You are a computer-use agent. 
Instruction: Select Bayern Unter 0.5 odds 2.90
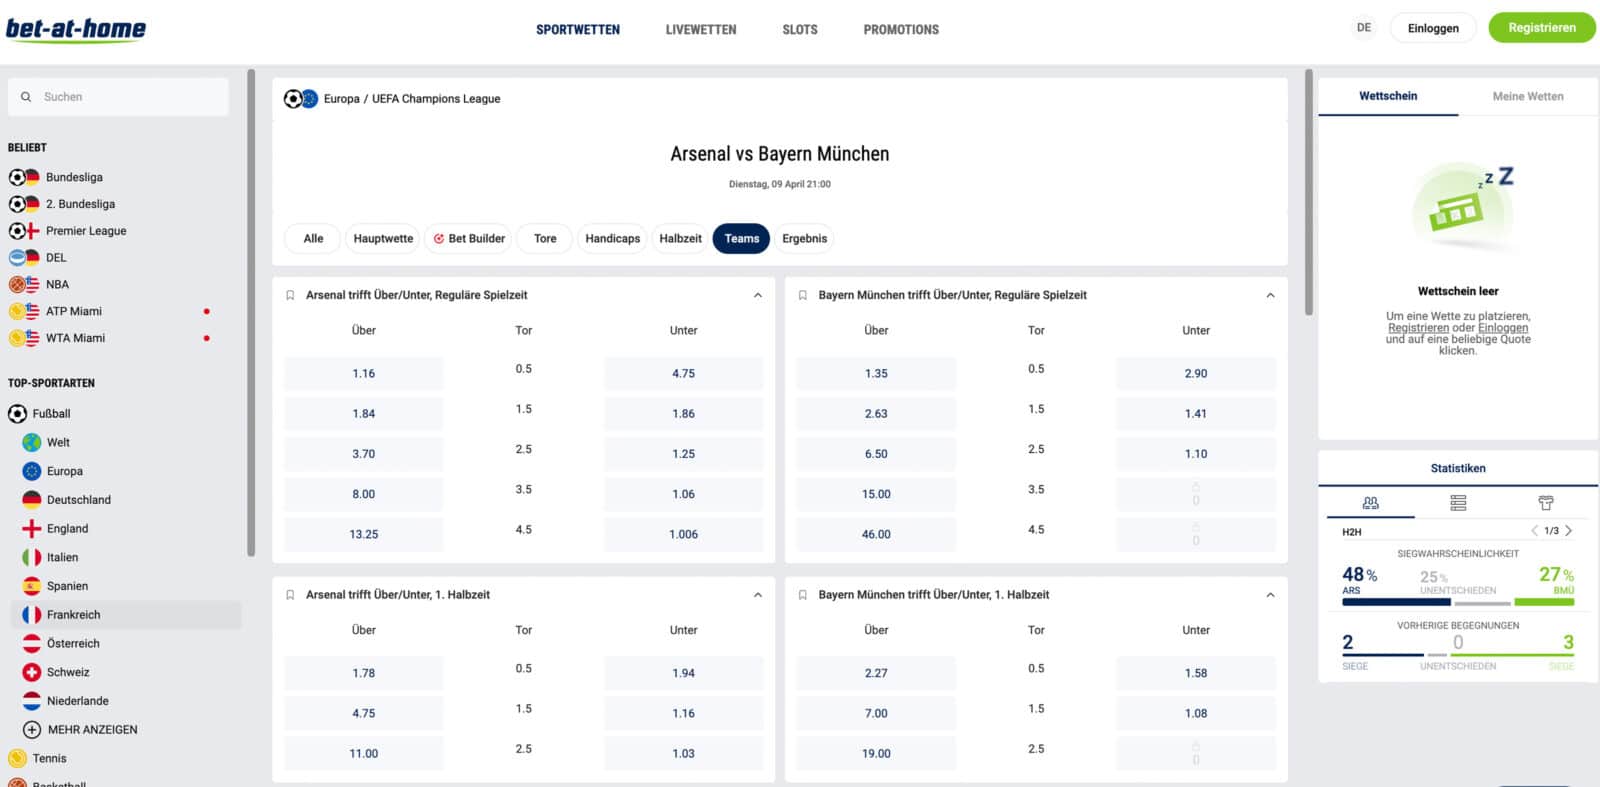coord(1196,373)
